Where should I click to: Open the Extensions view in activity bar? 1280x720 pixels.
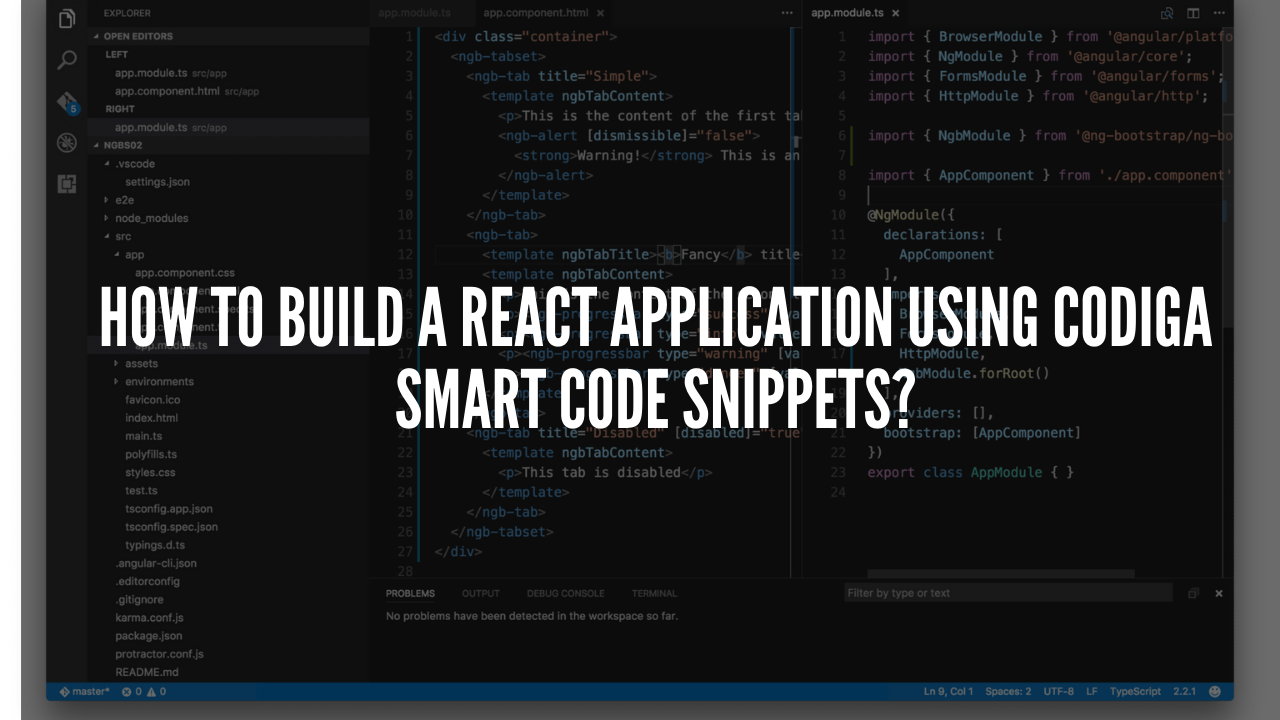[67, 184]
